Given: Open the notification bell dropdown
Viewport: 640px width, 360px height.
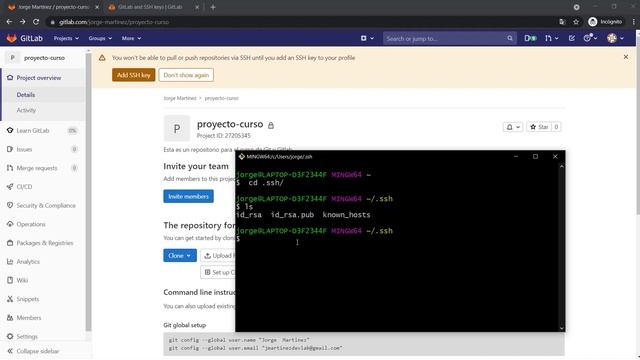Looking at the screenshot, I should click(513, 127).
